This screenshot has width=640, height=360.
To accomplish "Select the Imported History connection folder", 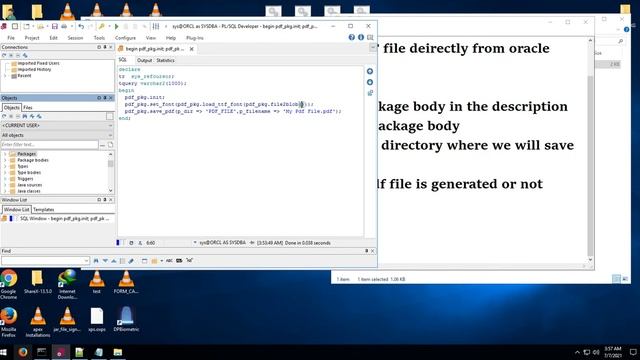I will tap(34, 69).
